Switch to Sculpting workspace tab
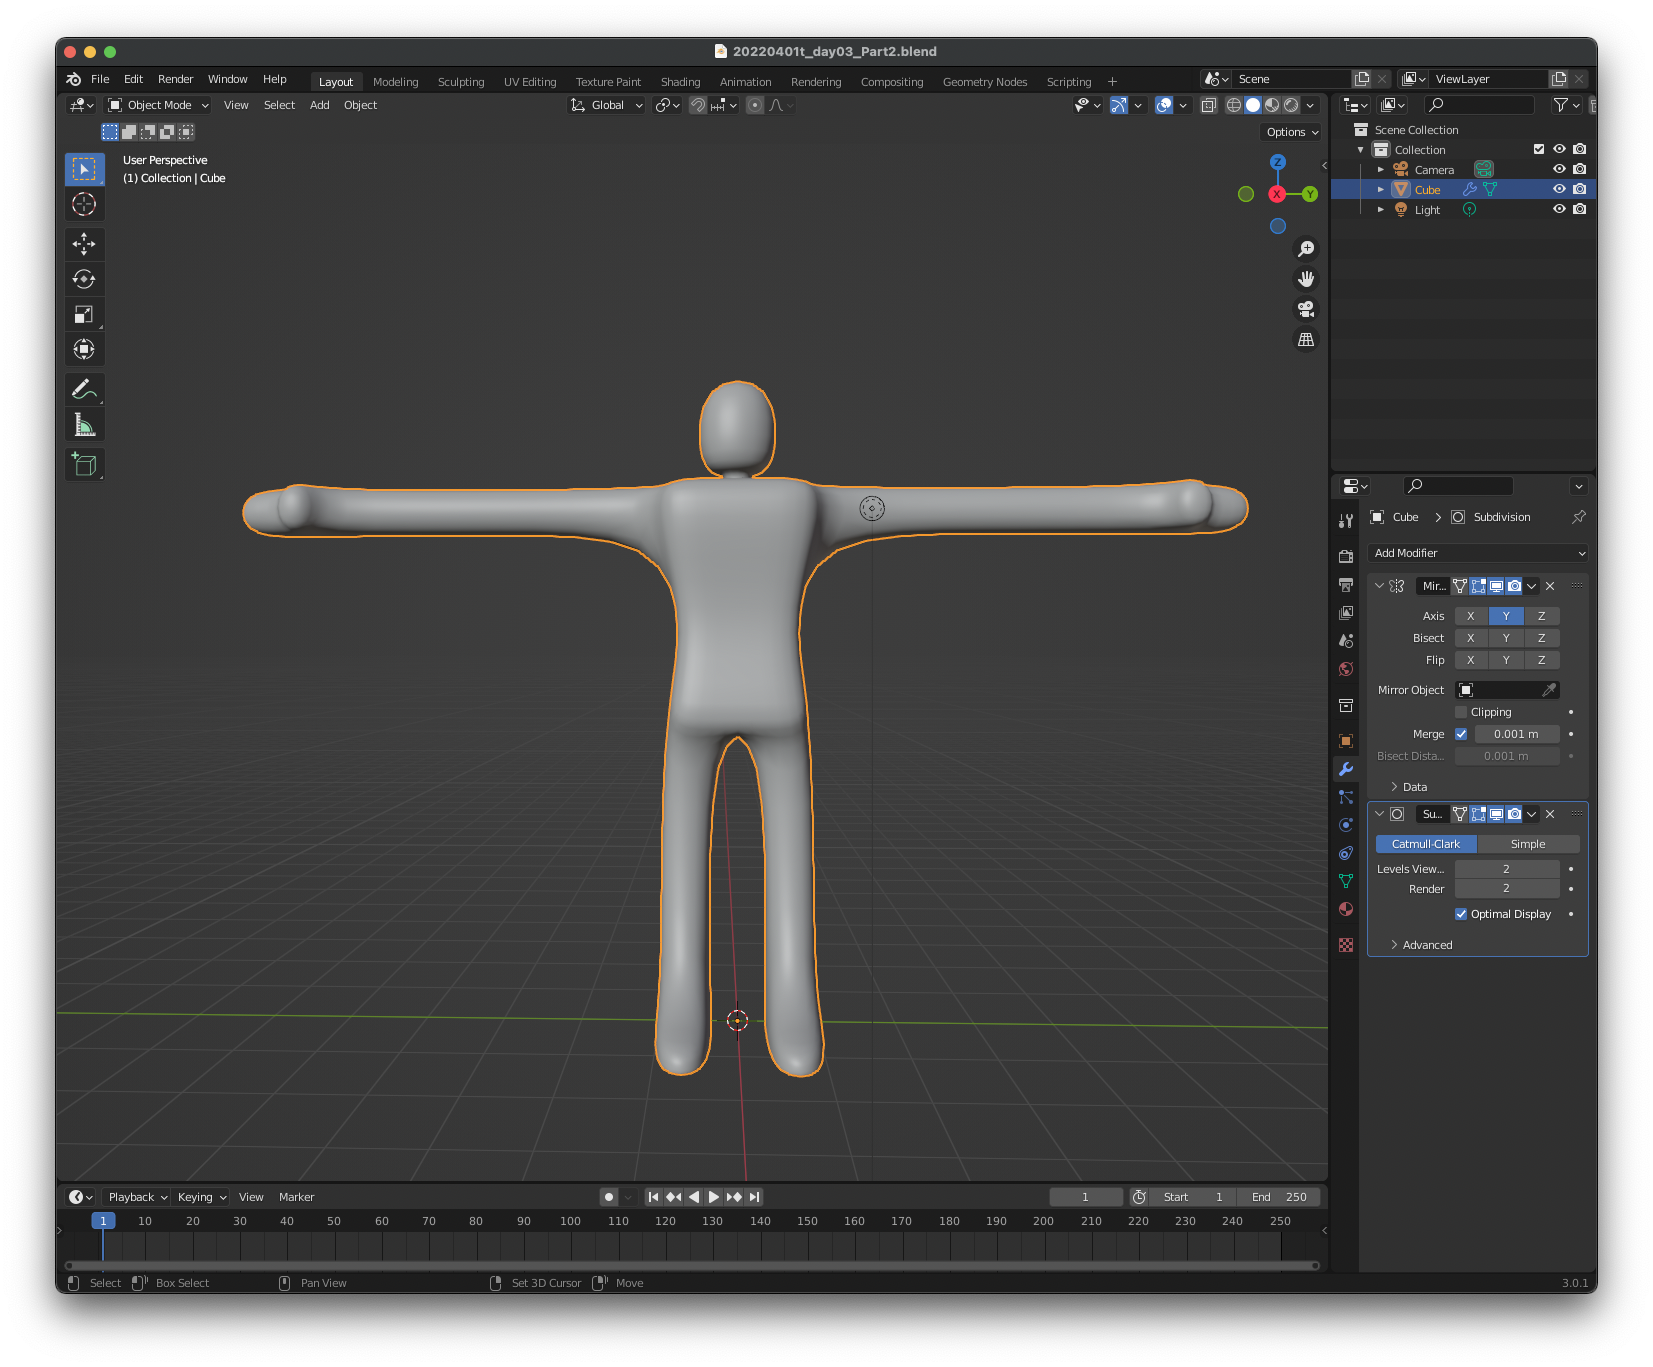The width and height of the screenshot is (1653, 1367). tap(461, 82)
